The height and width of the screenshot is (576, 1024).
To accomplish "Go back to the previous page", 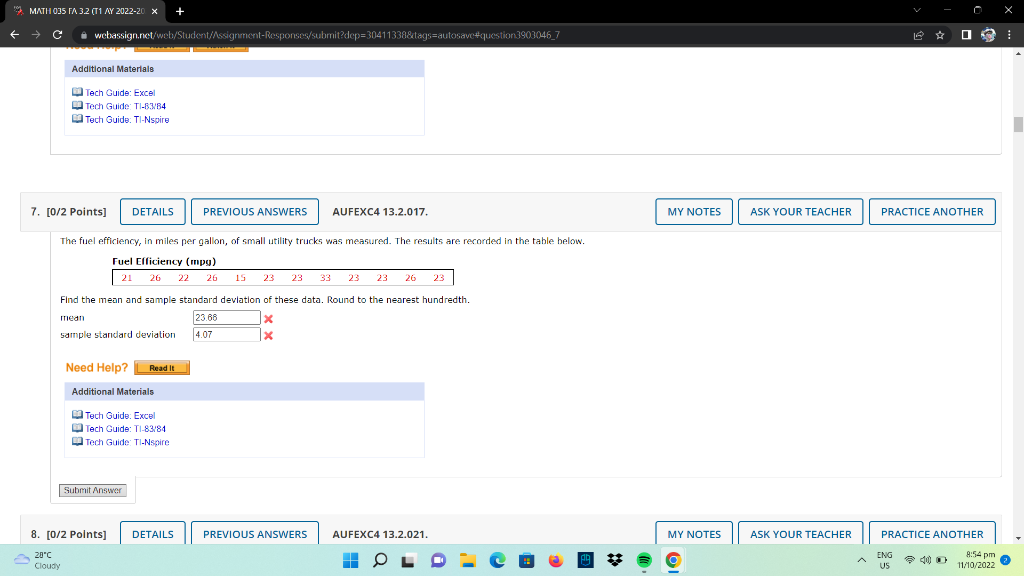I will click(14, 35).
